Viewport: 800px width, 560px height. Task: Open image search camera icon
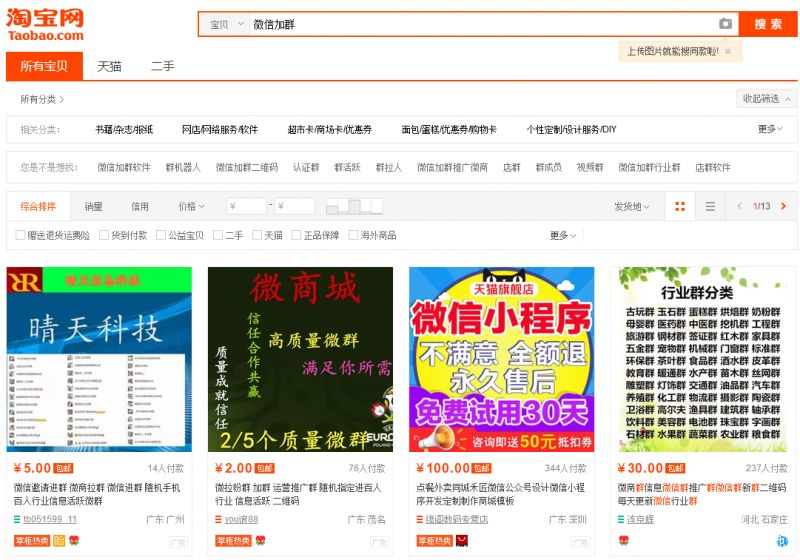(x=725, y=23)
